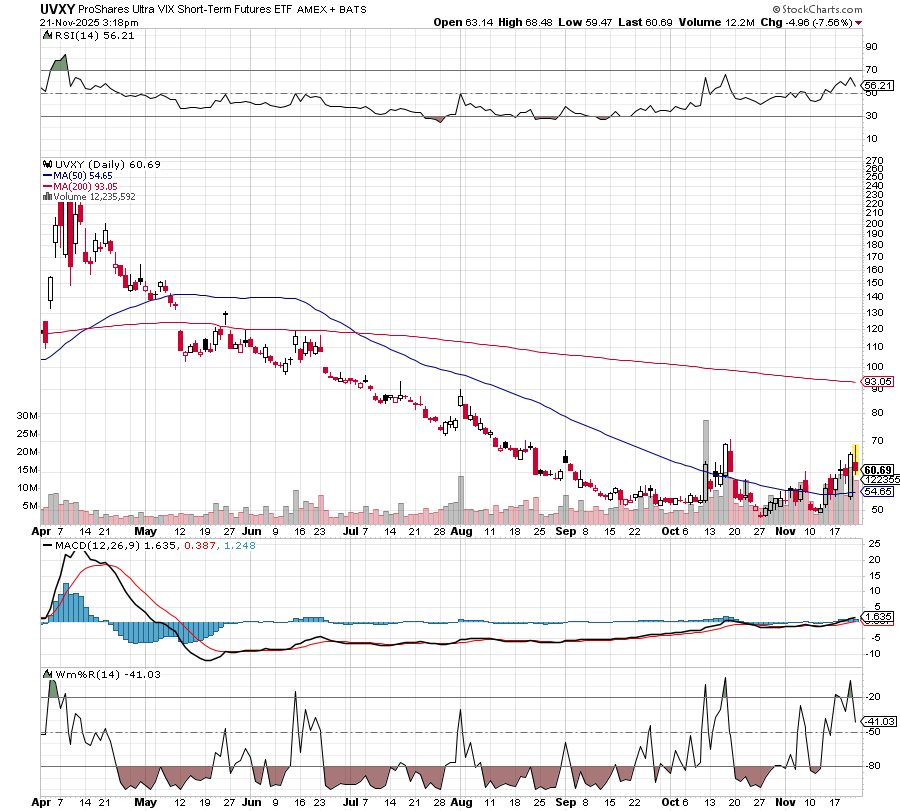Screen dimensions: 900x811
Task: Click the 1.635 MACD value tag
Action: click(x=875, y=618)
